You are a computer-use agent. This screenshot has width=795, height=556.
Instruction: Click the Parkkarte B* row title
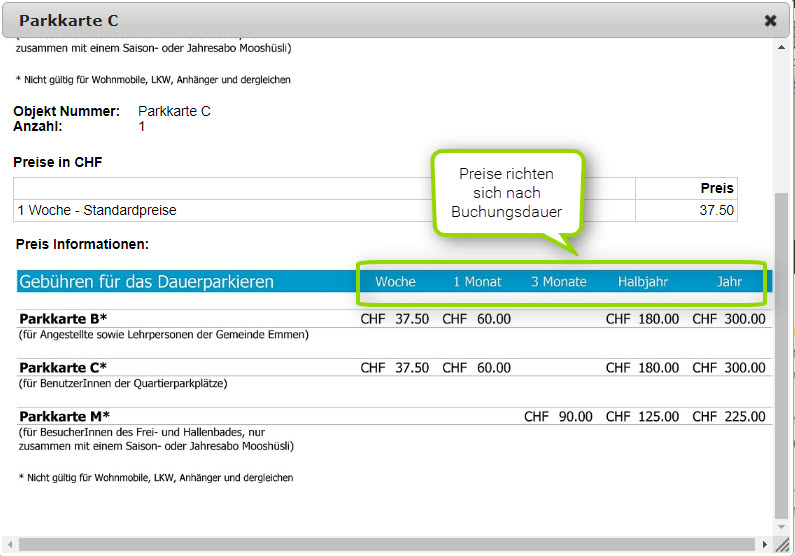click(64, 319)
